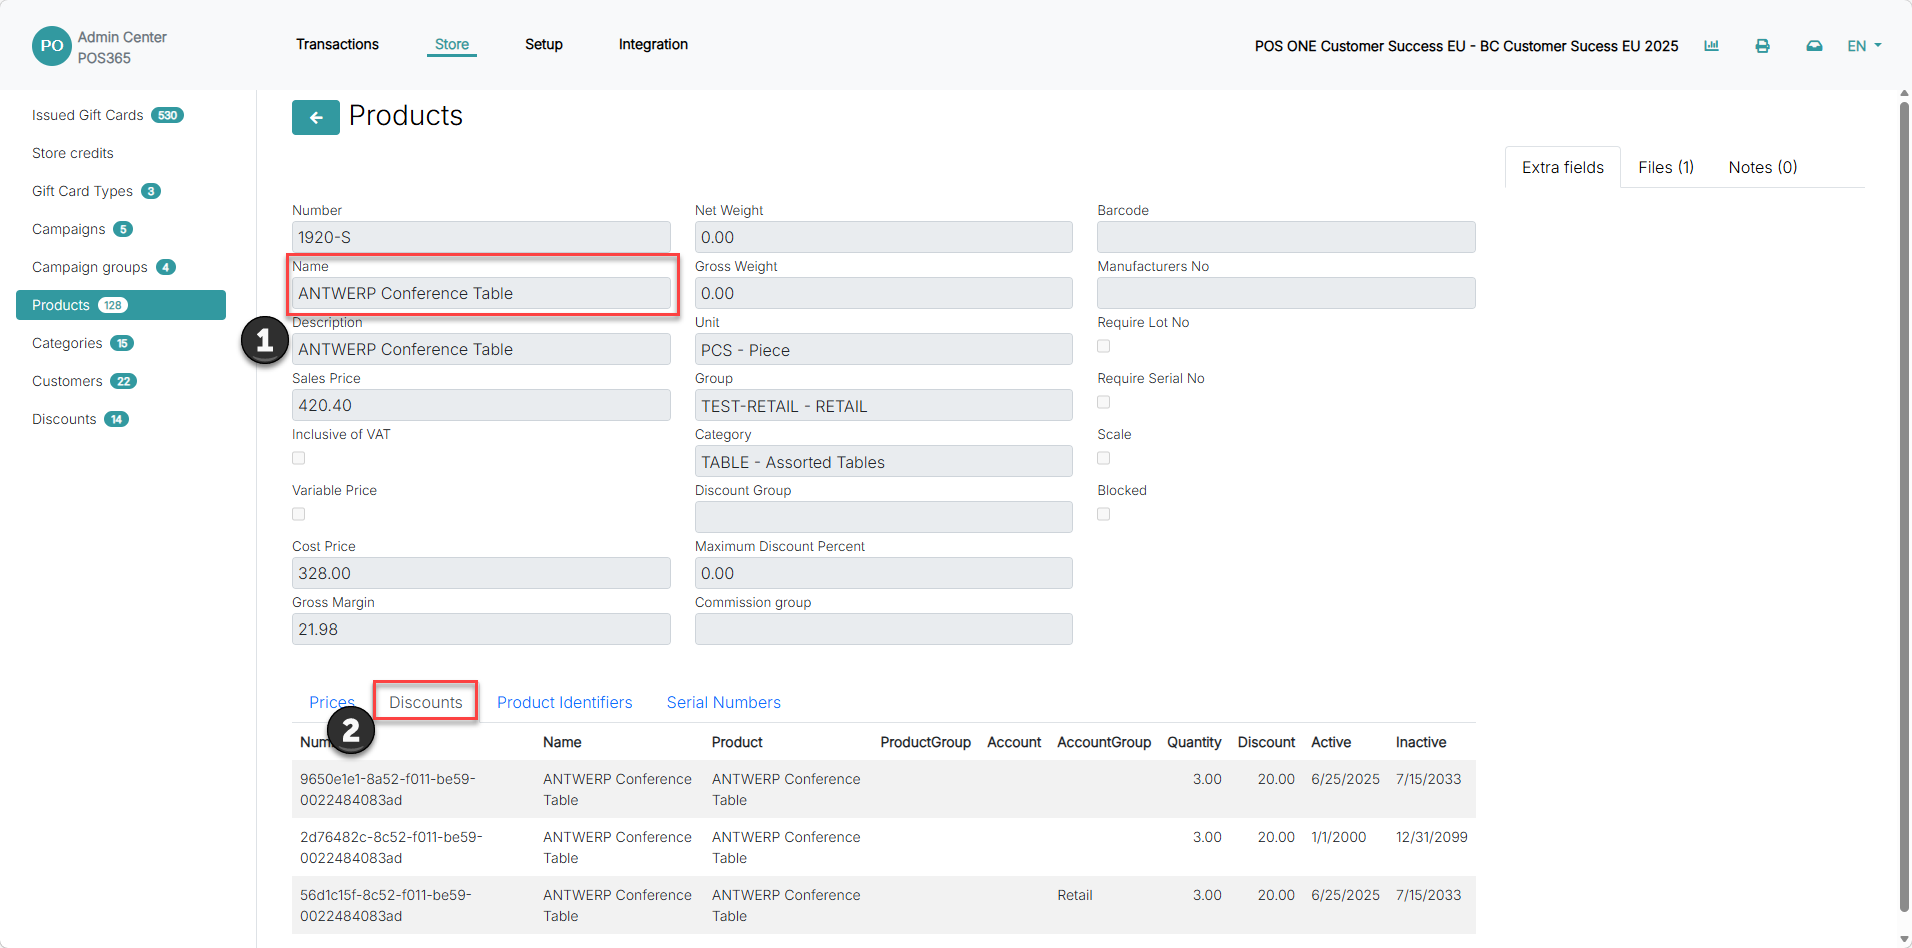Click the 12/31/2099 inactive date
Image resolution: width=1912 pixels, height=948 pixels.
(1432, 837)
